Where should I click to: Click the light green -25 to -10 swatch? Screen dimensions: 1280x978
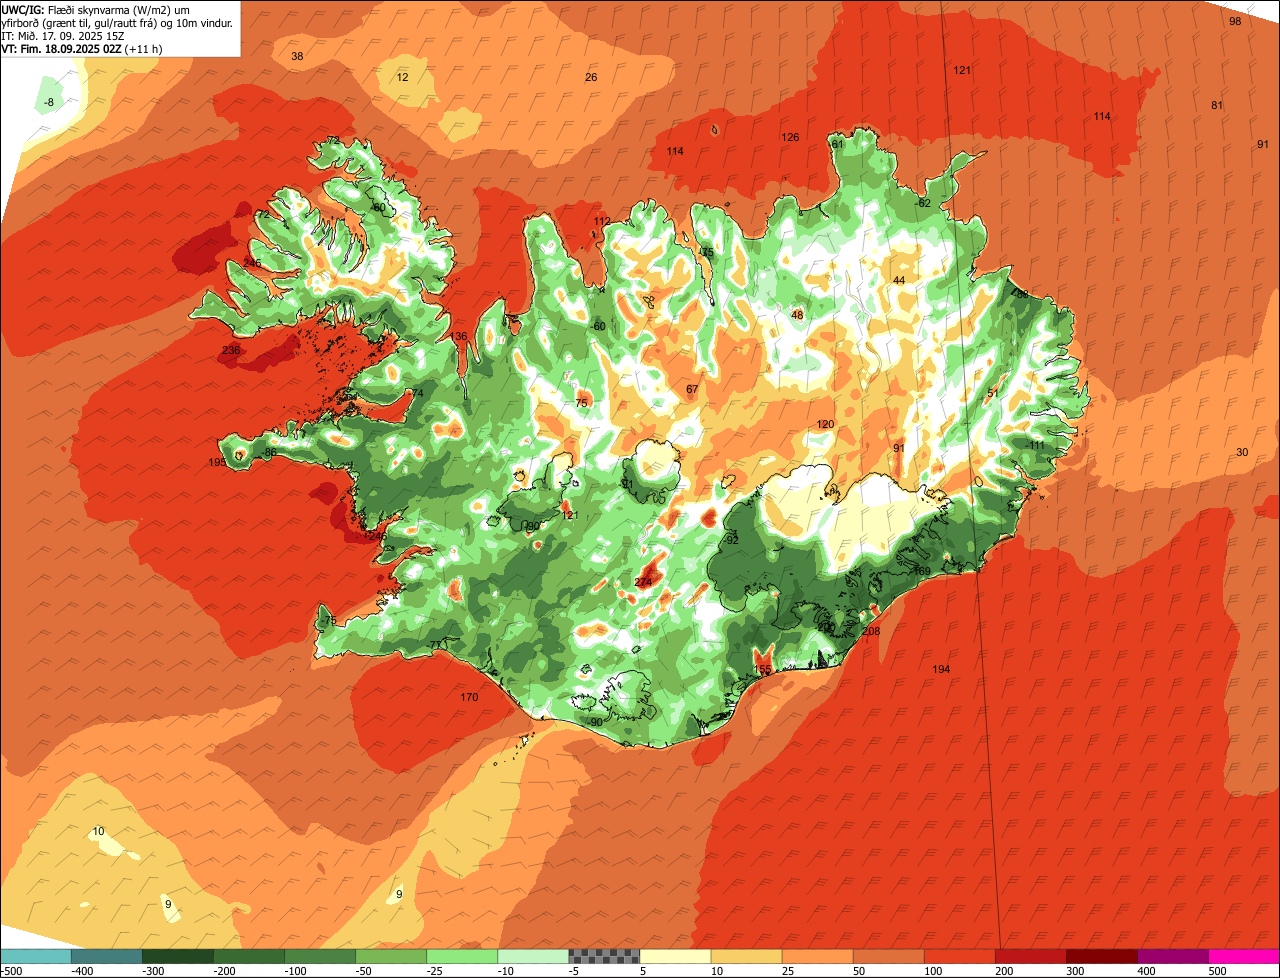tap(461, 956)
